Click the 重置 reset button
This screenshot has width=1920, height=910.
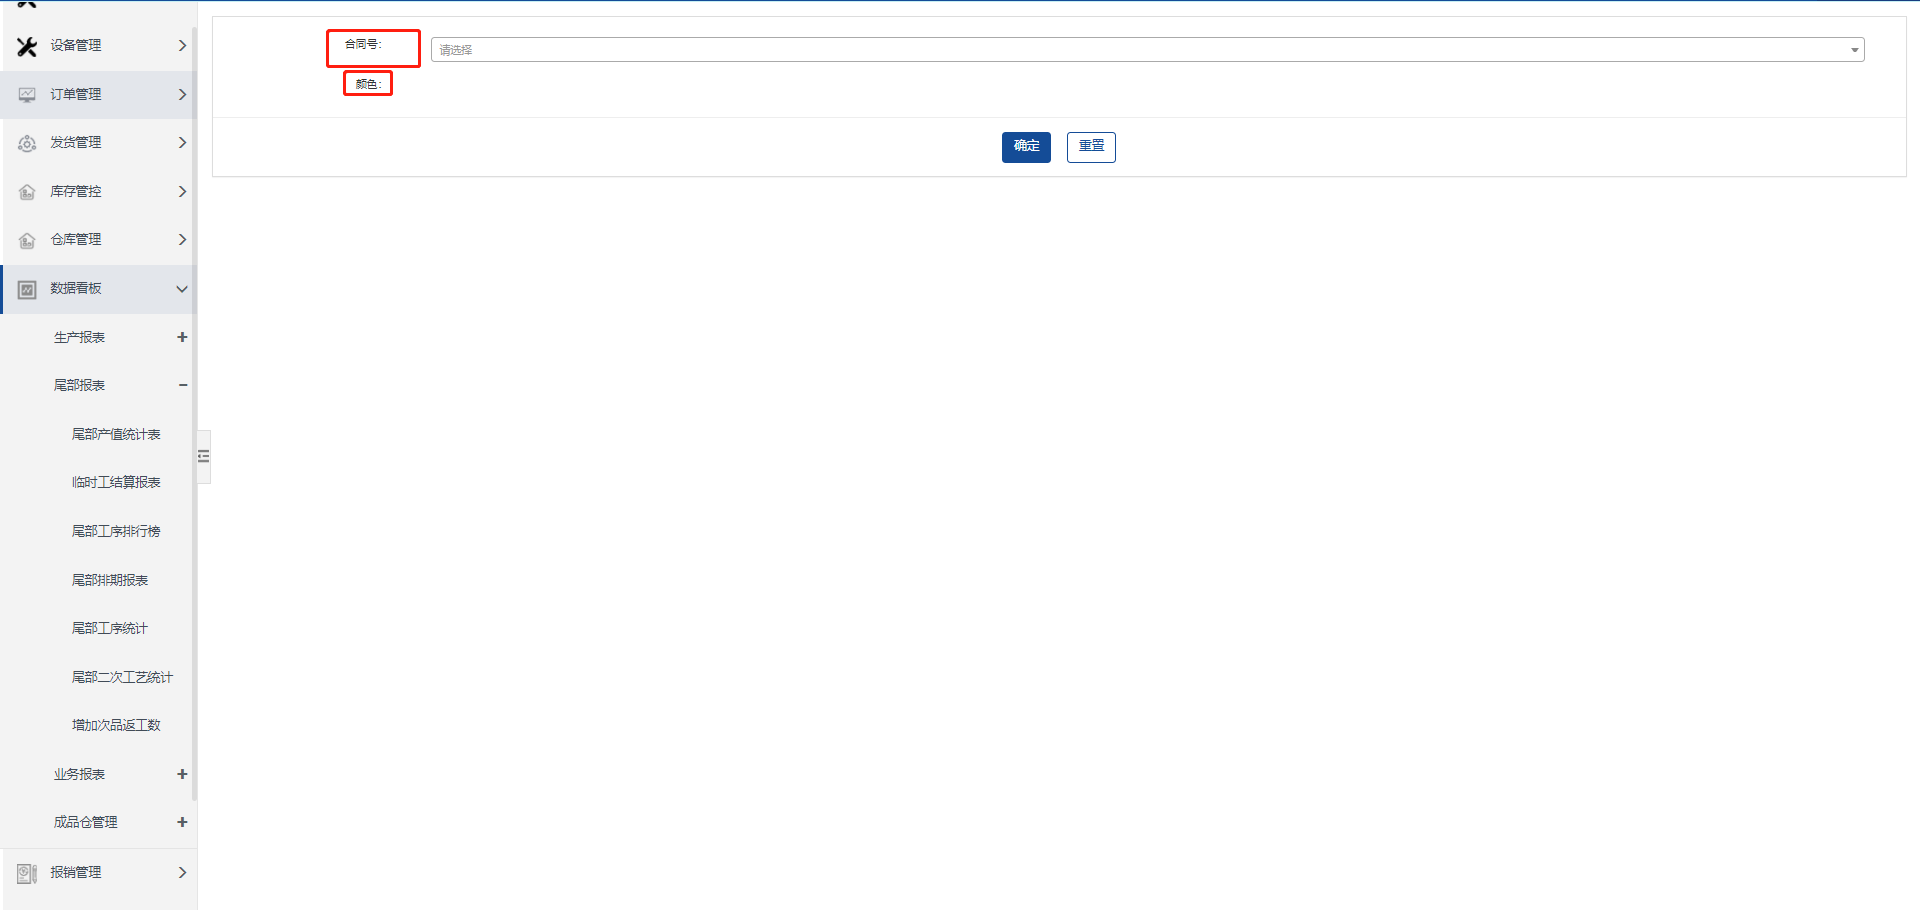click(x=1091, y=147)
